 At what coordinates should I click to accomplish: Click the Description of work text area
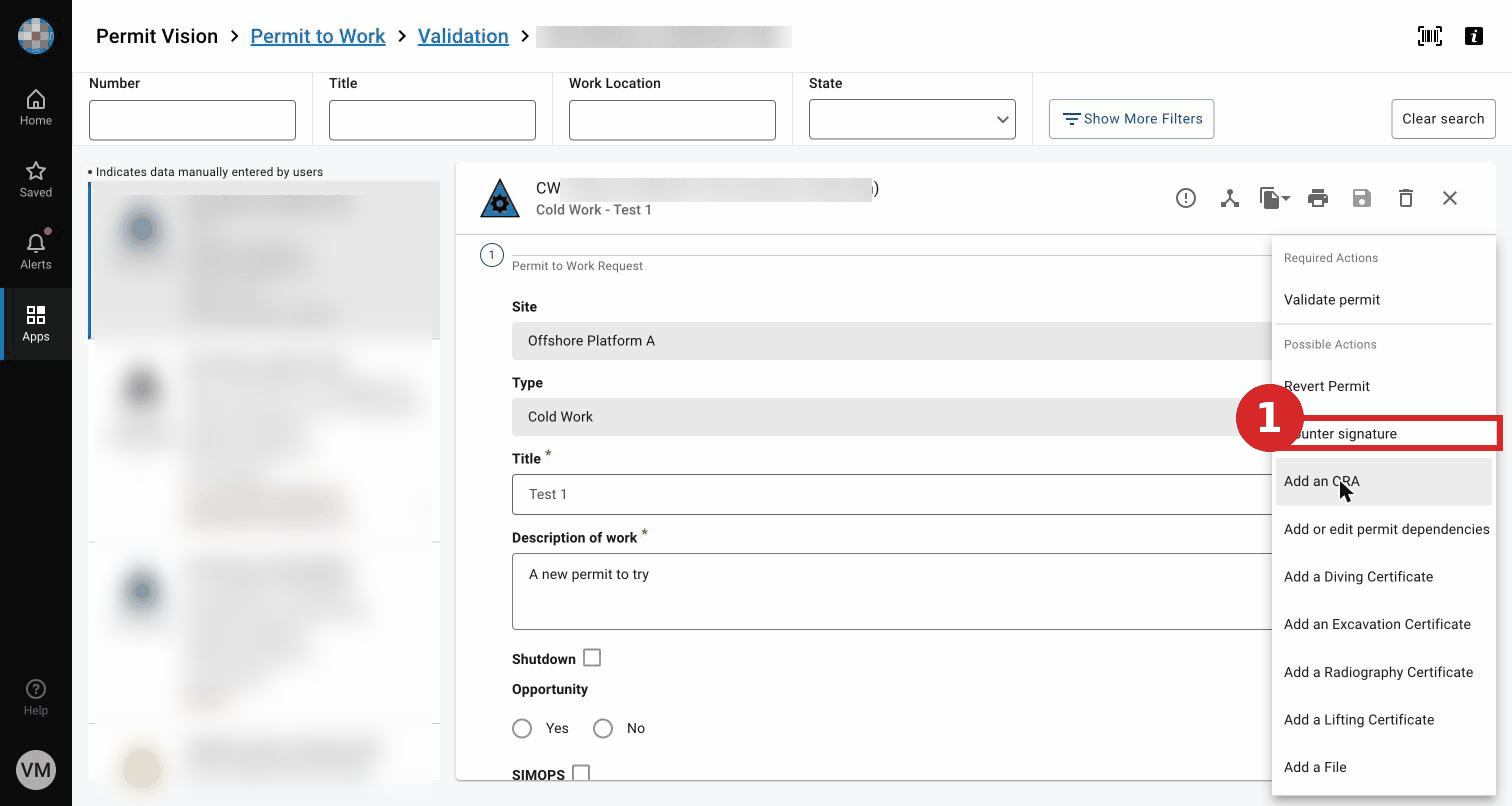click(892, 592)
